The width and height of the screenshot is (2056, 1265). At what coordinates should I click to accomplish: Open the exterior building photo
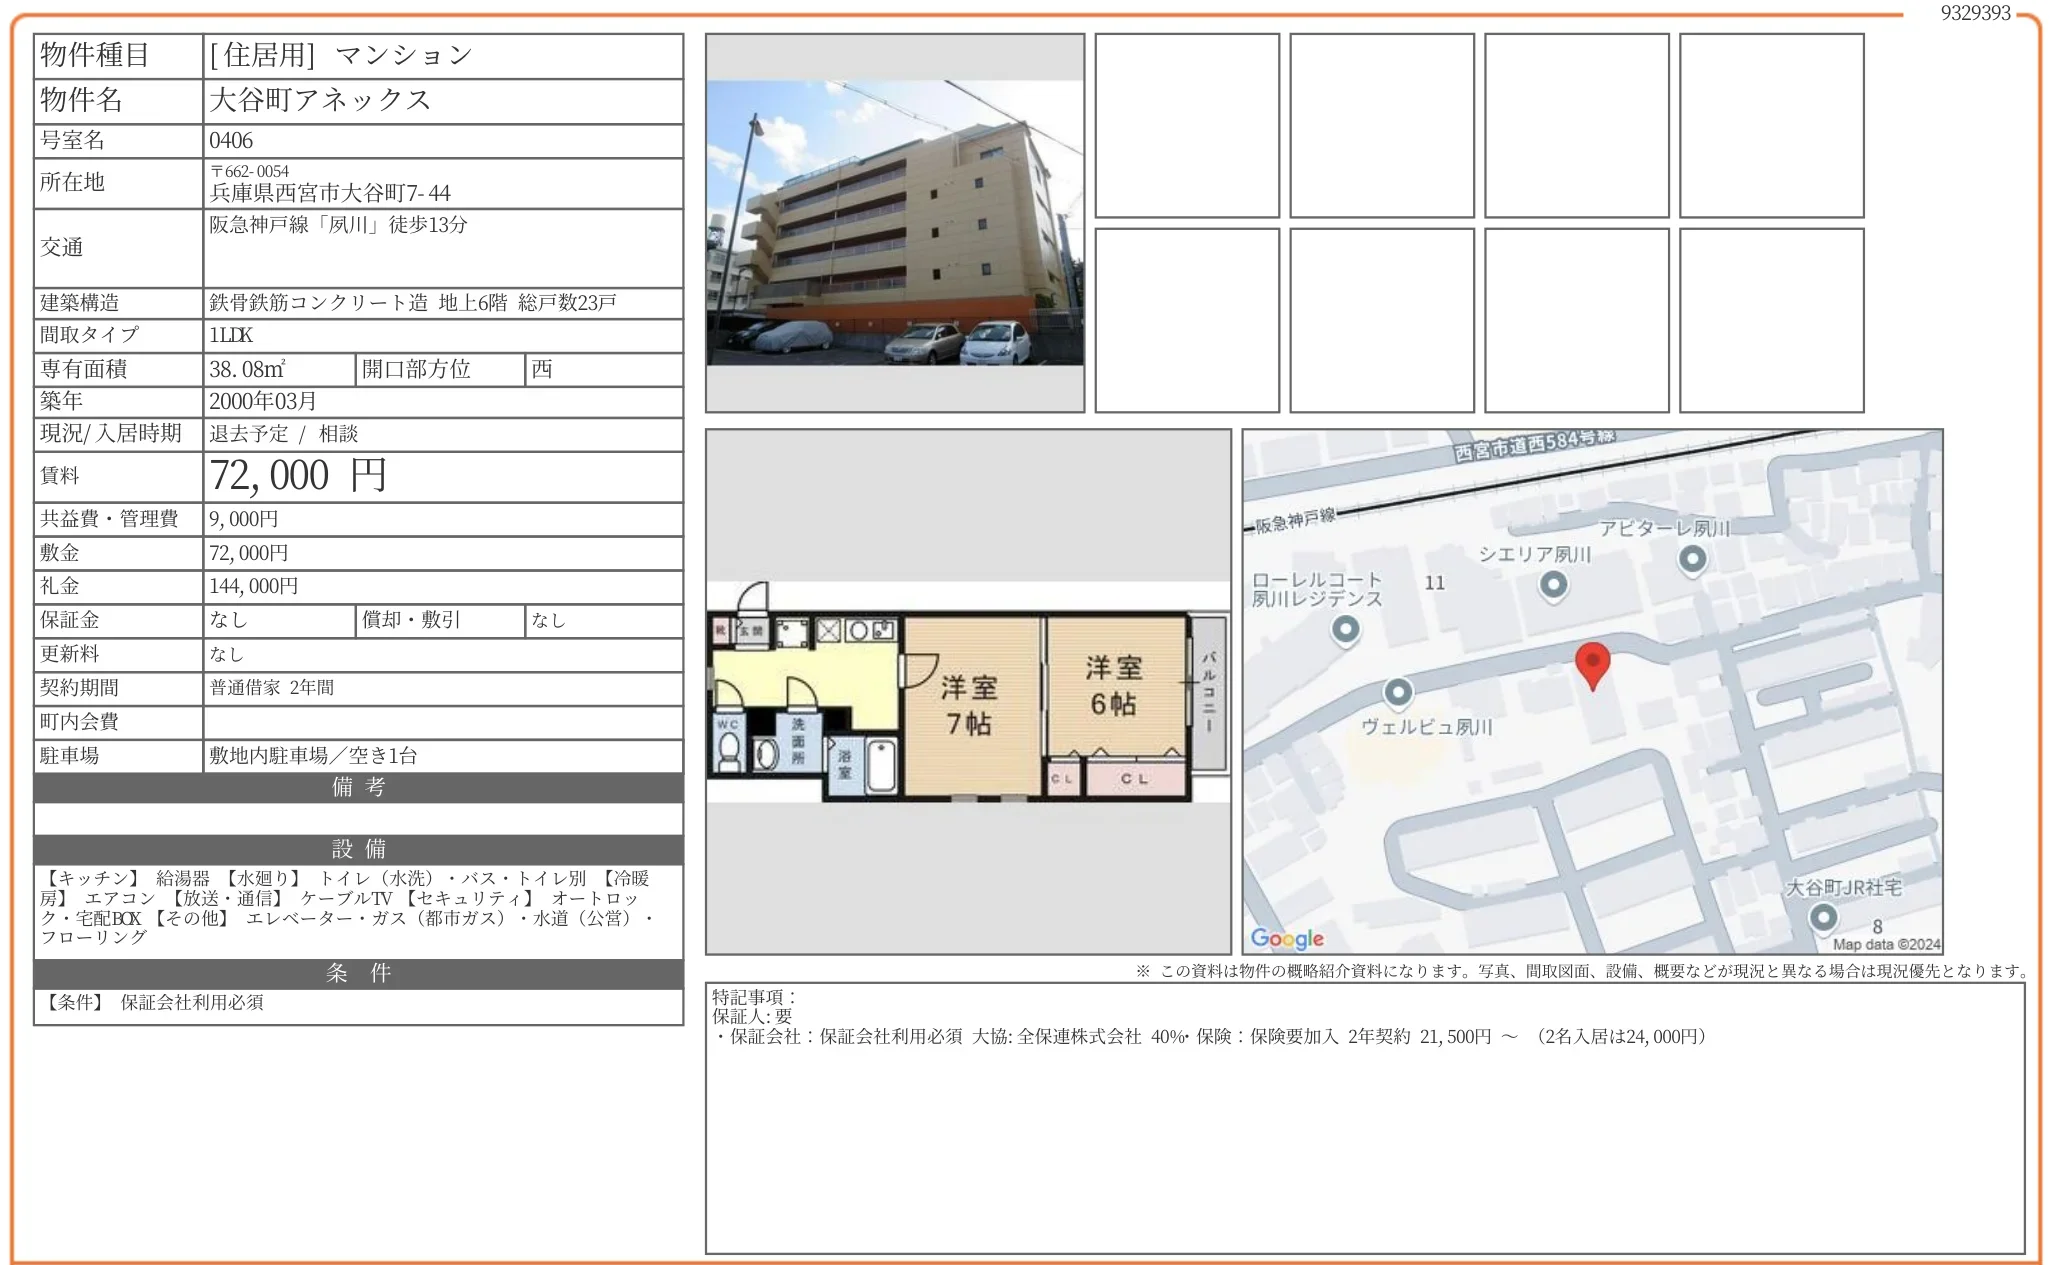click(894, 222)
